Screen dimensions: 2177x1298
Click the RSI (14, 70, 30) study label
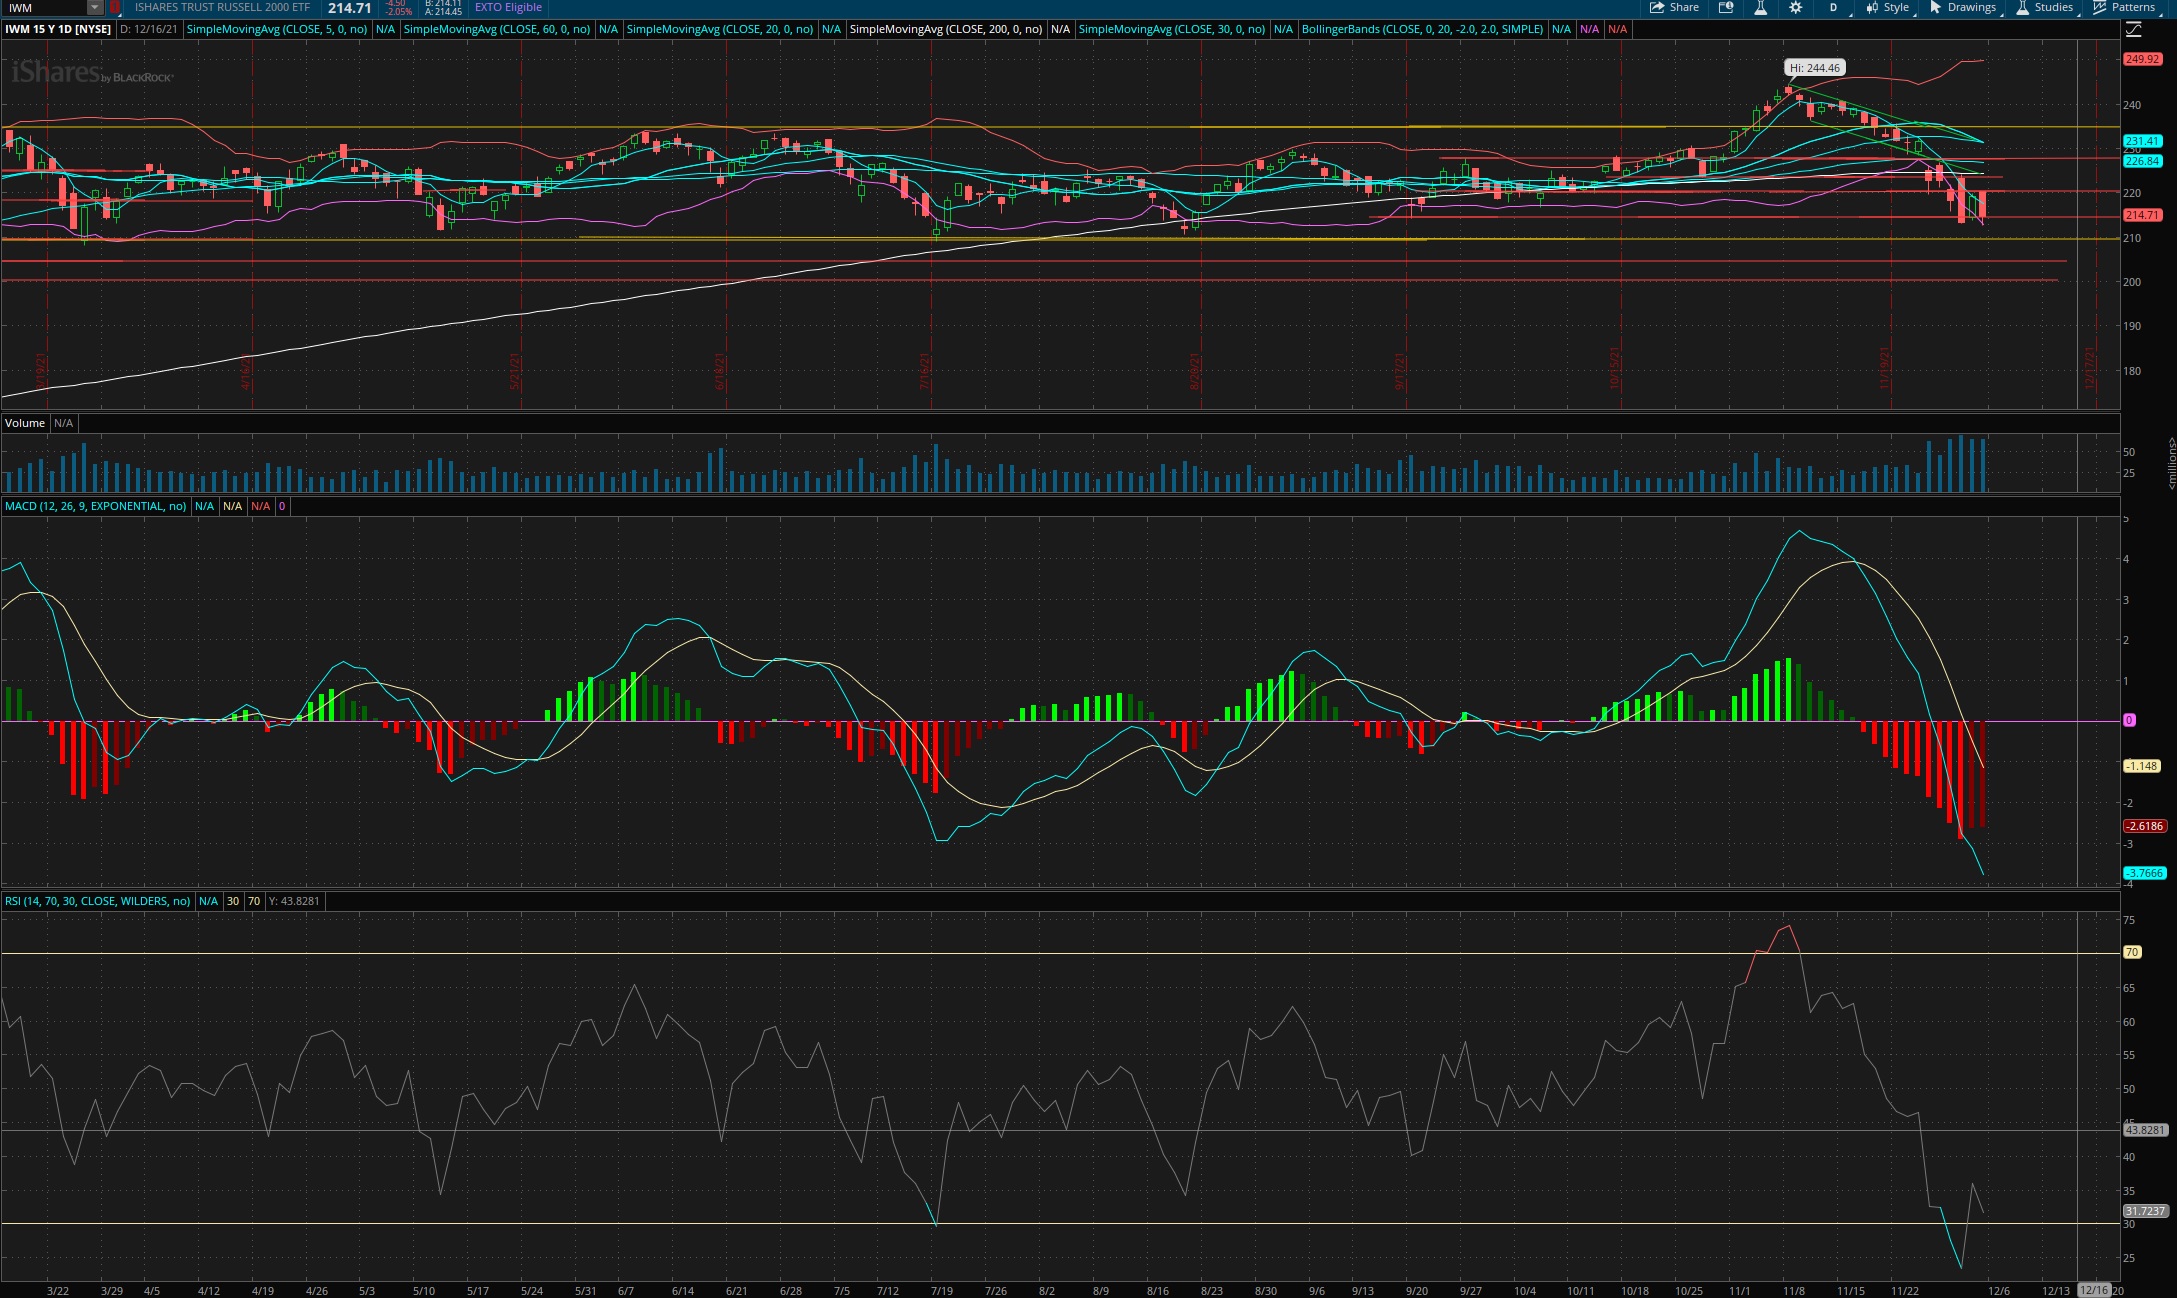[x=97, y=901]
